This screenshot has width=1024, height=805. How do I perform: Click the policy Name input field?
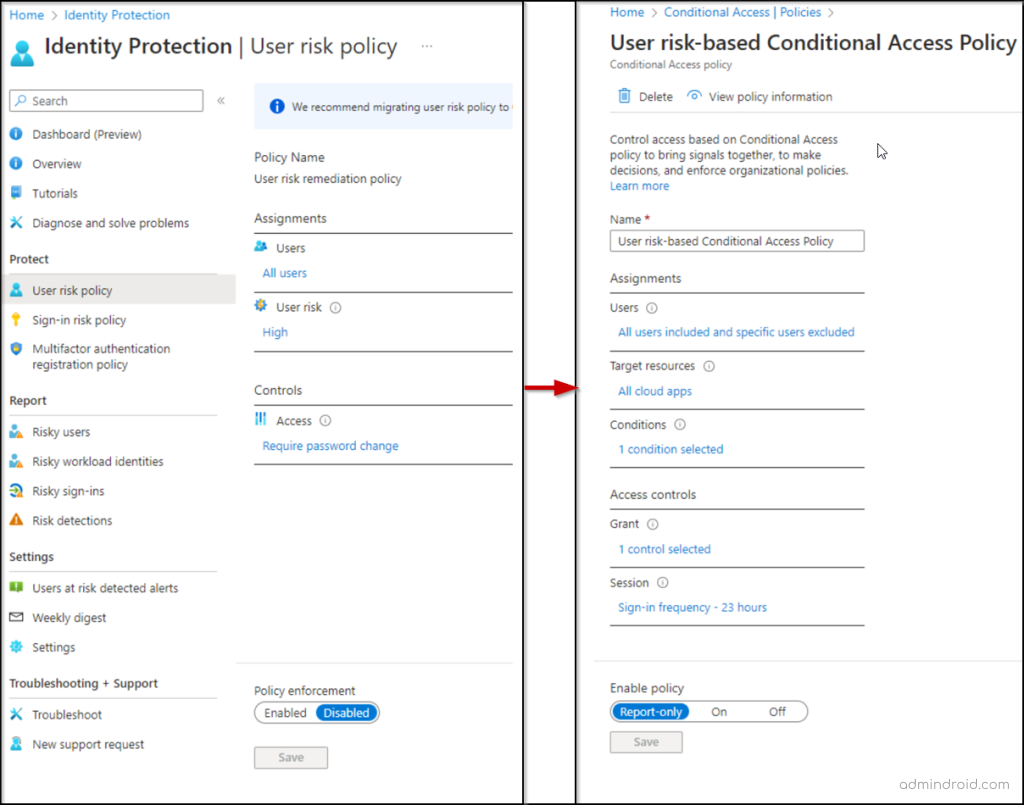click(x=736, y=240)
